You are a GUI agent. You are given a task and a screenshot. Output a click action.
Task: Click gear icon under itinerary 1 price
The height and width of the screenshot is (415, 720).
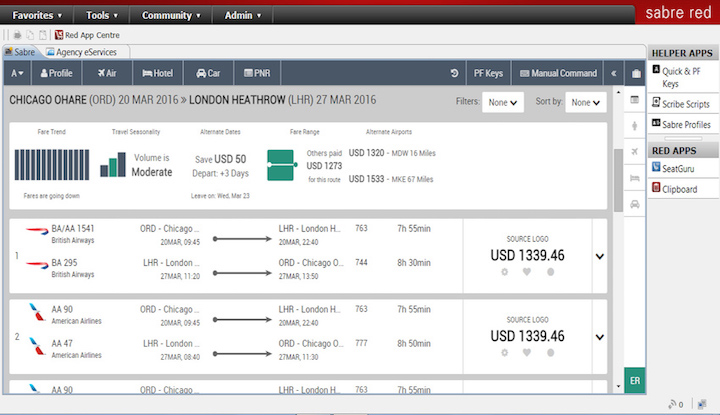coord(505,272)
